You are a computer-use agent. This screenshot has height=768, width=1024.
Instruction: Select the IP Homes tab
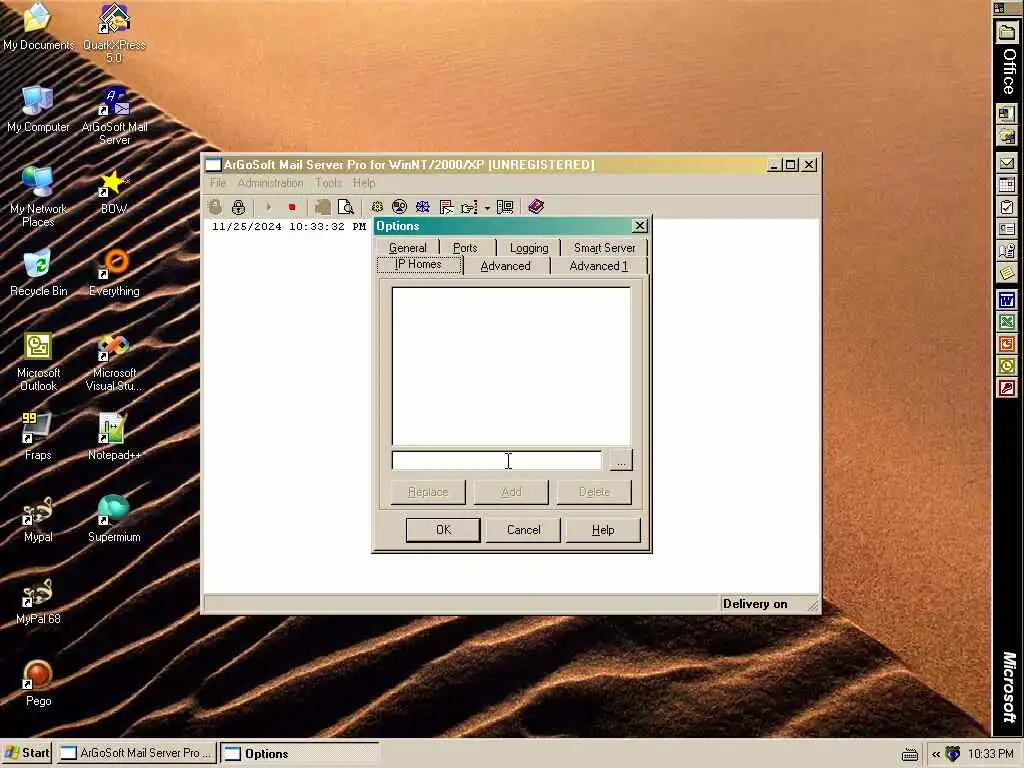(x=419, y=264)
